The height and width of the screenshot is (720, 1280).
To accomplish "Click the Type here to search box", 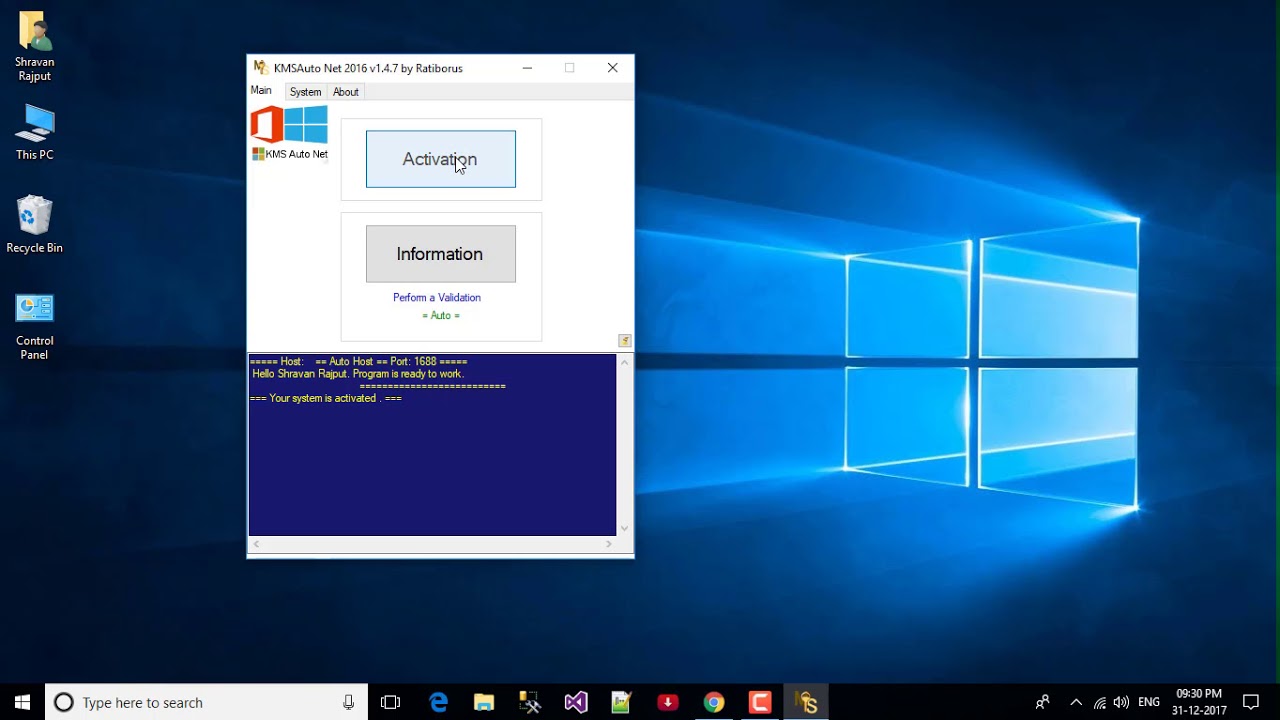I will click(x=207, y=702).
